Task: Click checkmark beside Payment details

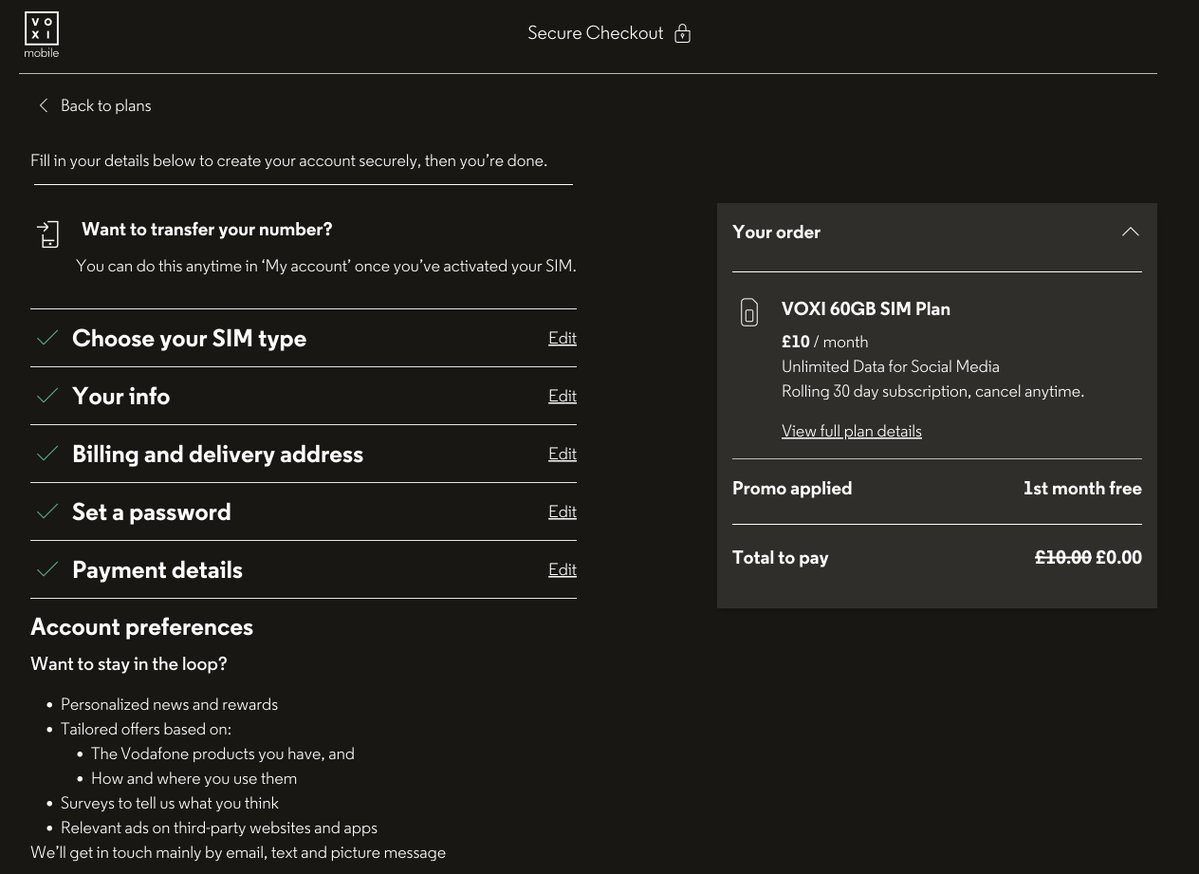Action: coord(47,569)
